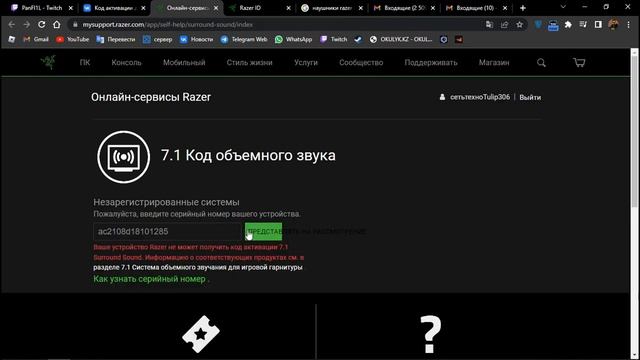Image resolution: width=640 pixels, height=360 pixels.
Task: Click the address bar URL
Action: pyautogui.click(x=167, y=24)
